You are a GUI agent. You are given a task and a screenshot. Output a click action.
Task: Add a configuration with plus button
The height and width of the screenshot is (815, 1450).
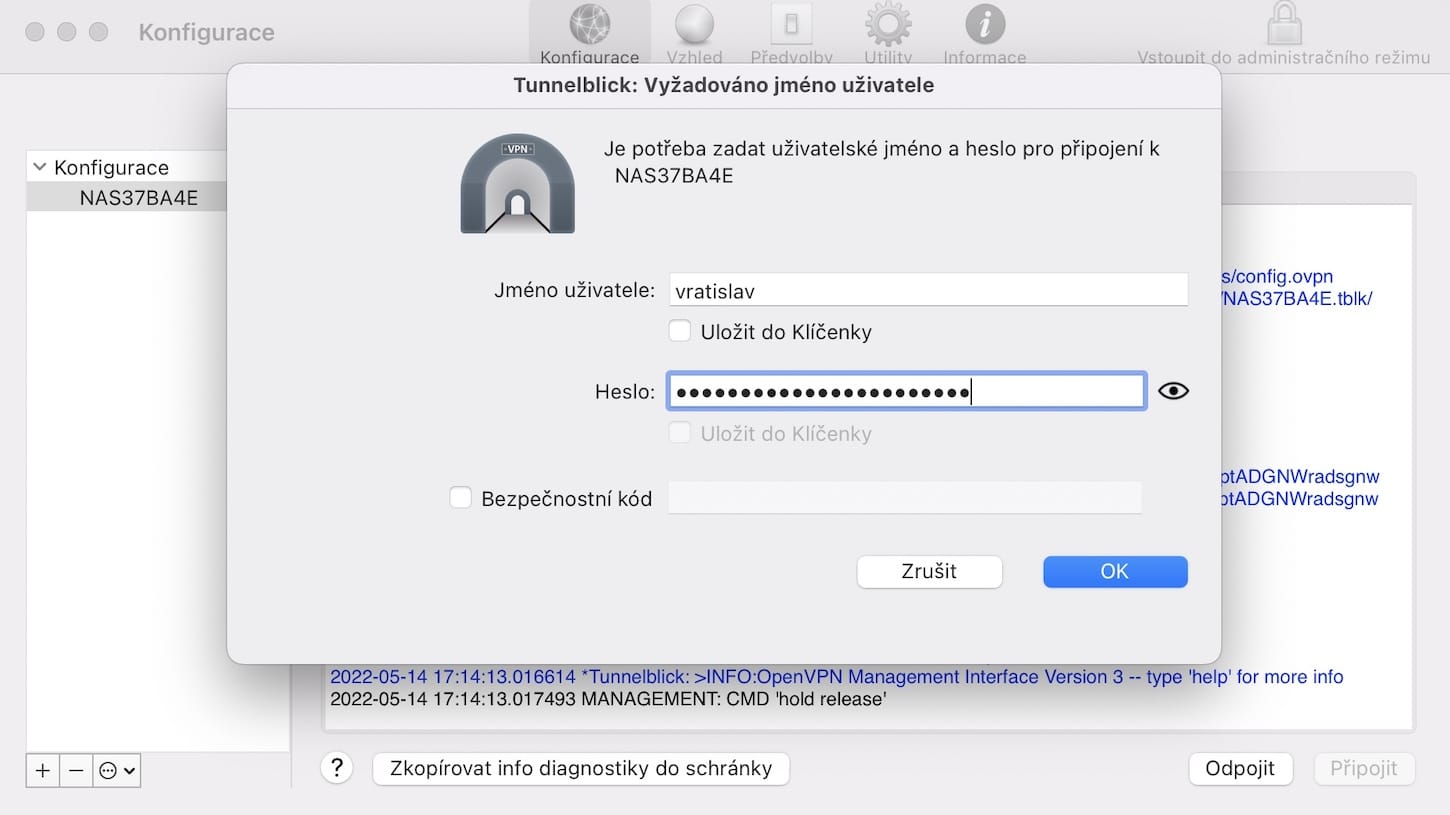click(x=42, y=770)
